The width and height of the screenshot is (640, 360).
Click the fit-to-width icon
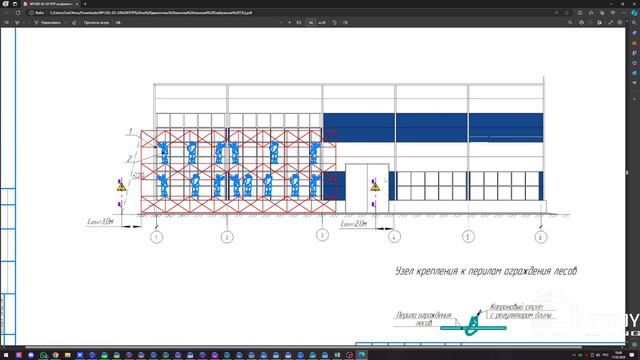(299, 22)
